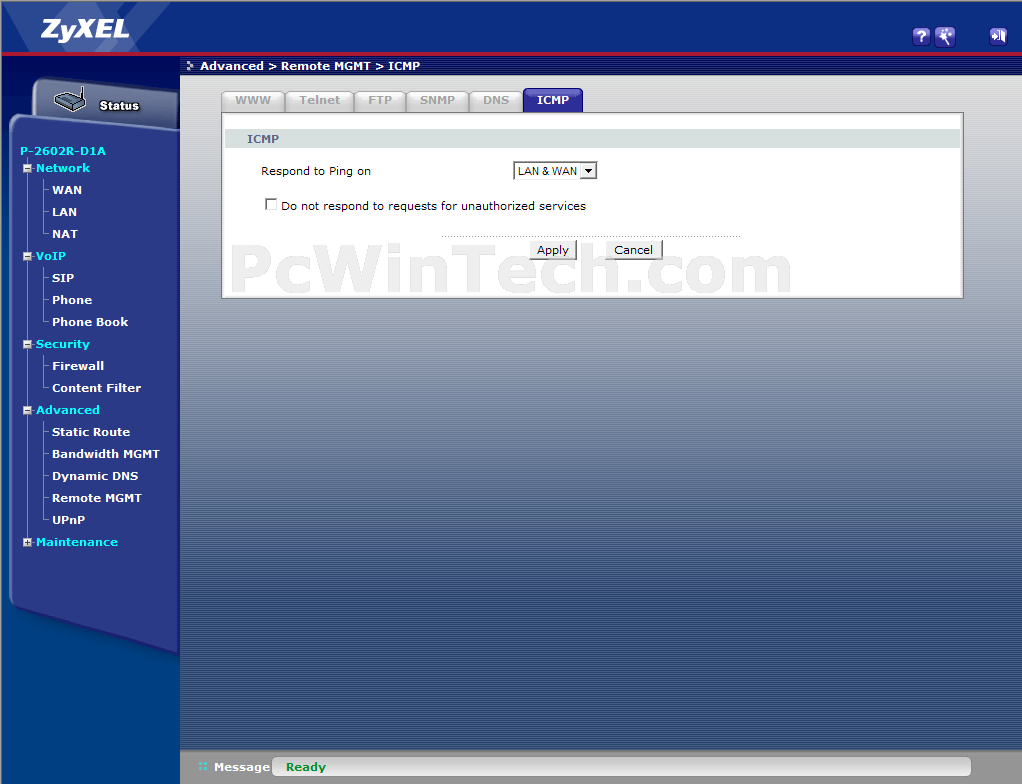The width and height of the screenshot is (1022, 784).
Task: Open the Status router icon
Action: (x=70, y=100)
